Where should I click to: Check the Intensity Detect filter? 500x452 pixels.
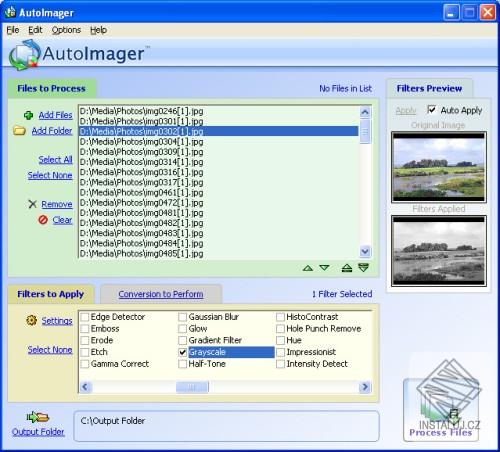coord(280,364)
